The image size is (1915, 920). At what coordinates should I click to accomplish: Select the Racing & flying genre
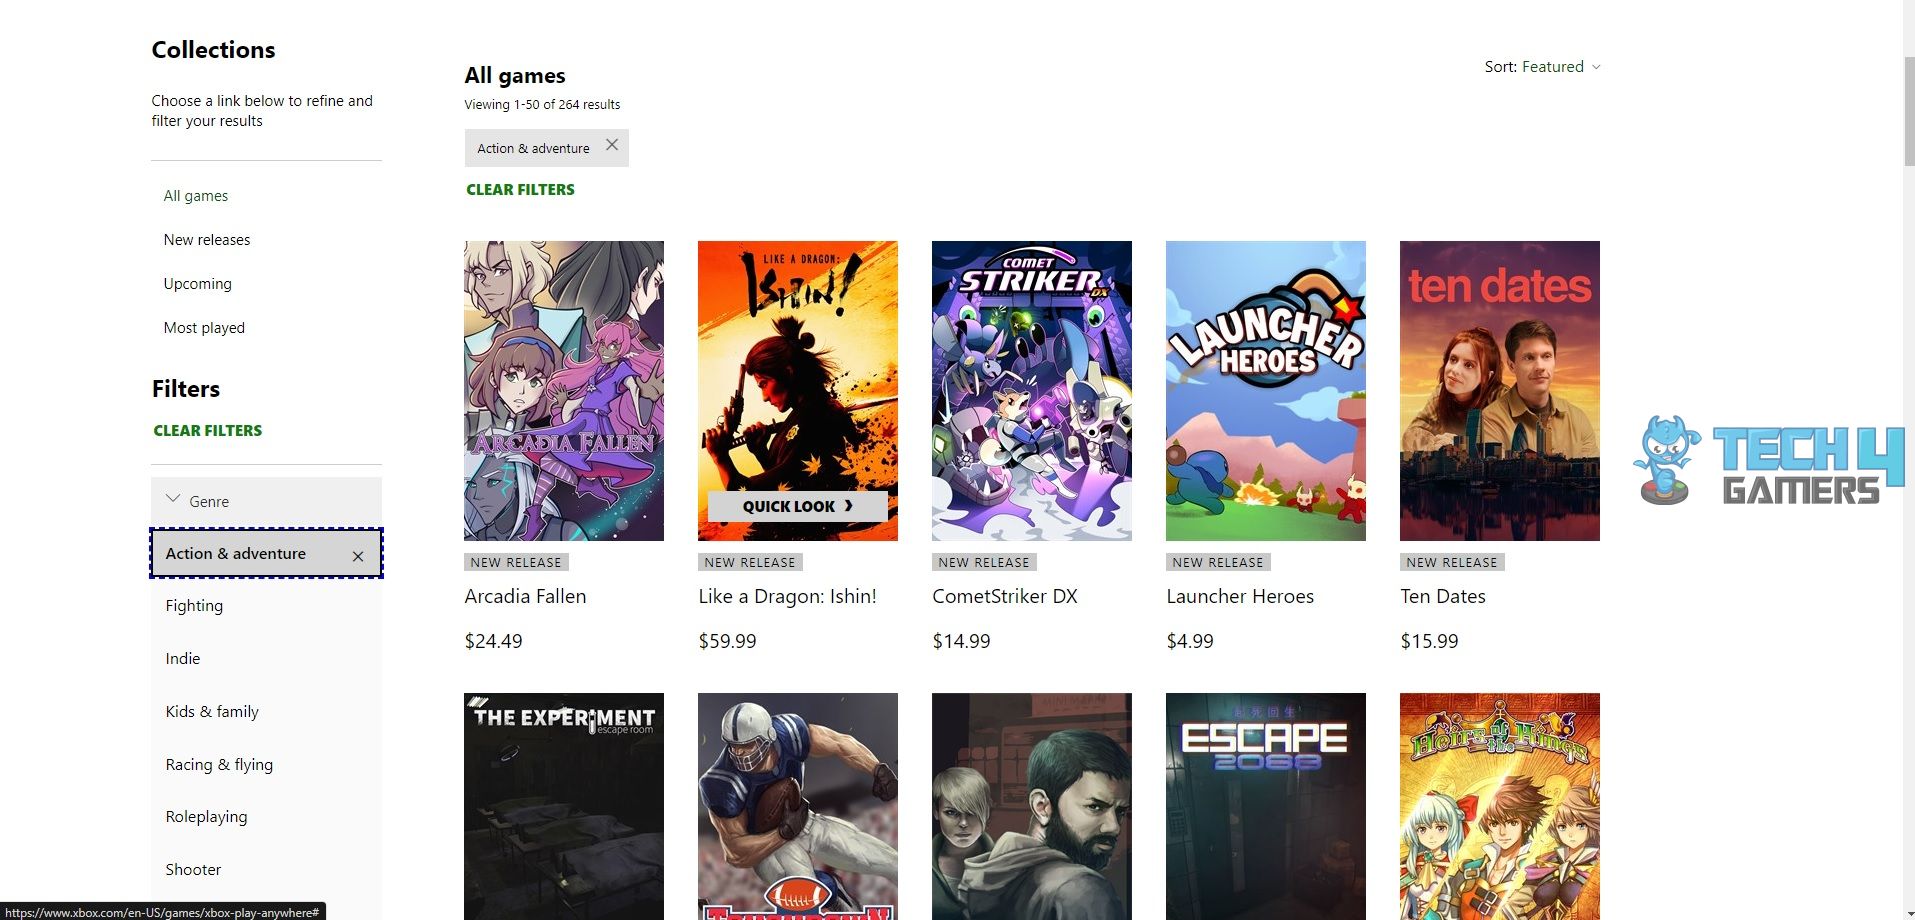point(219,764)
